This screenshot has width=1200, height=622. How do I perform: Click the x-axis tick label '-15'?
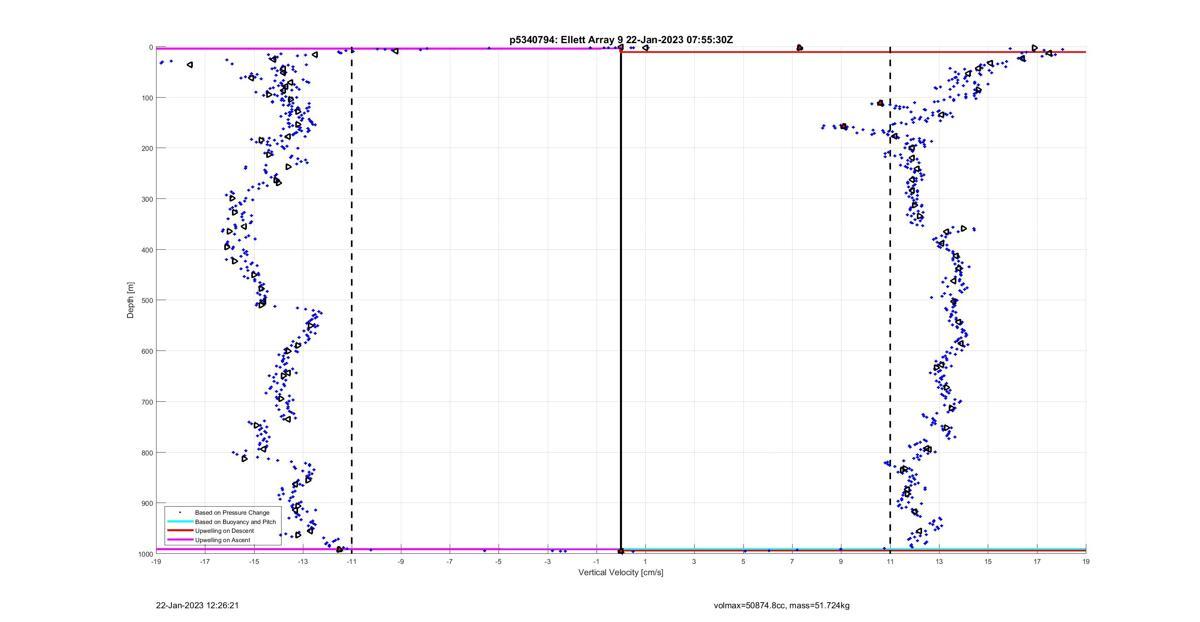[254, 561]
